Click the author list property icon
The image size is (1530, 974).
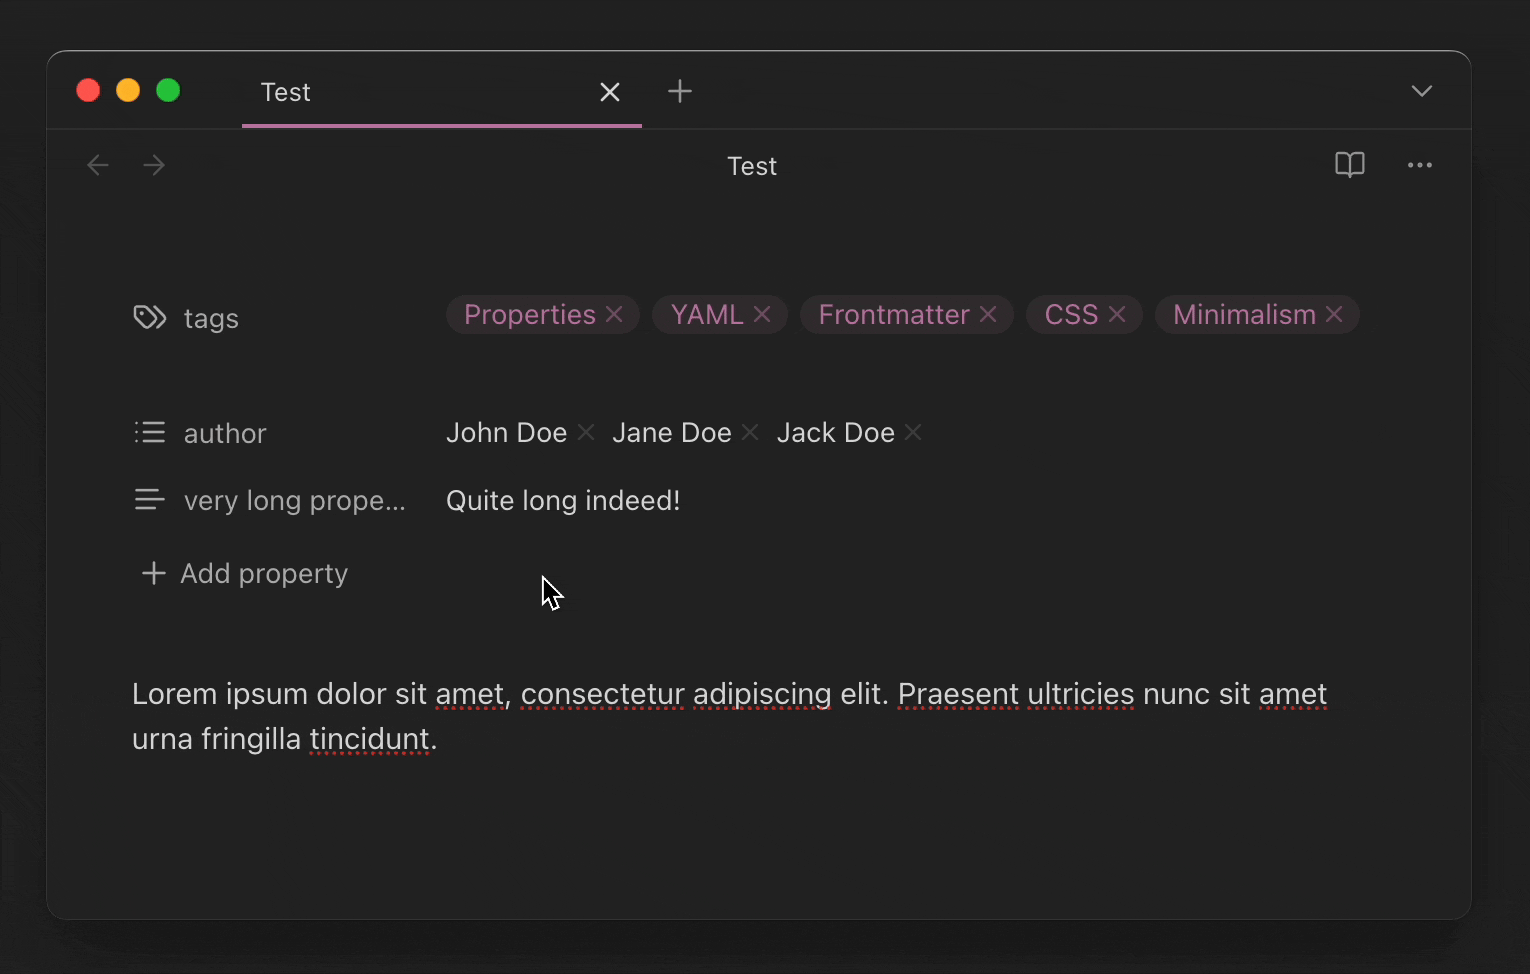coord(150,432)
